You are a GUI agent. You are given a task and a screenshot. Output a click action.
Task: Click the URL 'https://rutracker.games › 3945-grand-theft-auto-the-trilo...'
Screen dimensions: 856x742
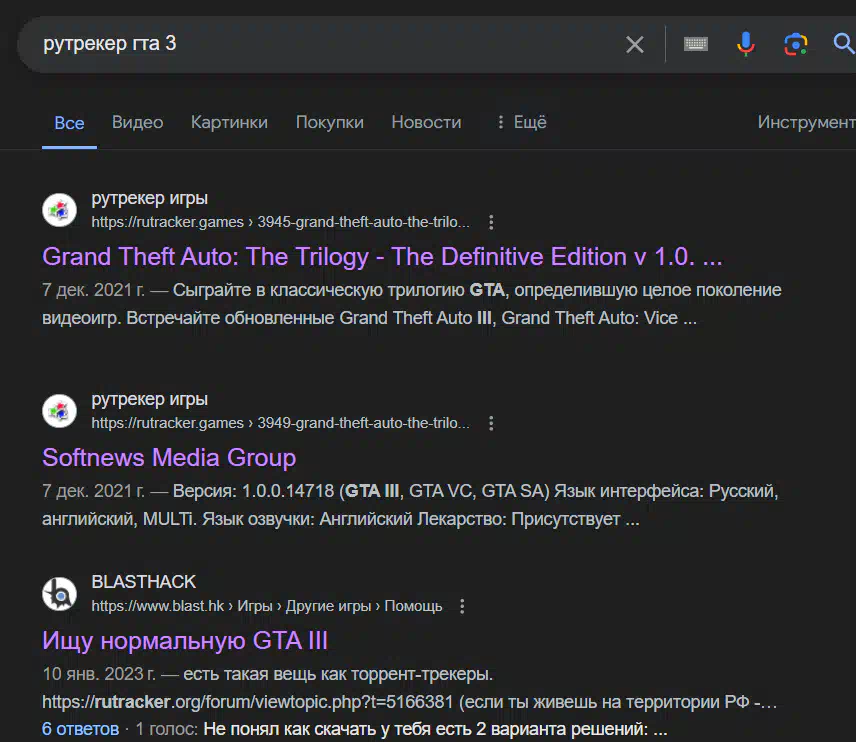coord(280,222)
